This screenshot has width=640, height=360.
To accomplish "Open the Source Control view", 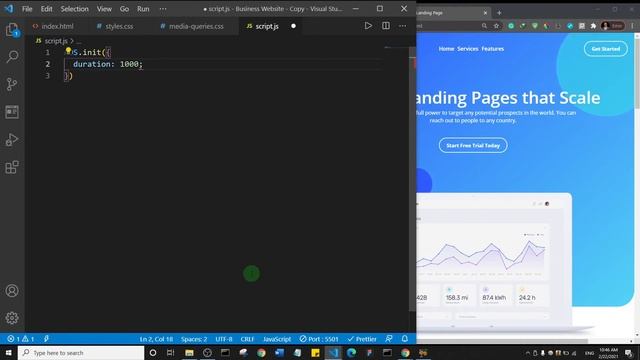I will tap(12, 84).
